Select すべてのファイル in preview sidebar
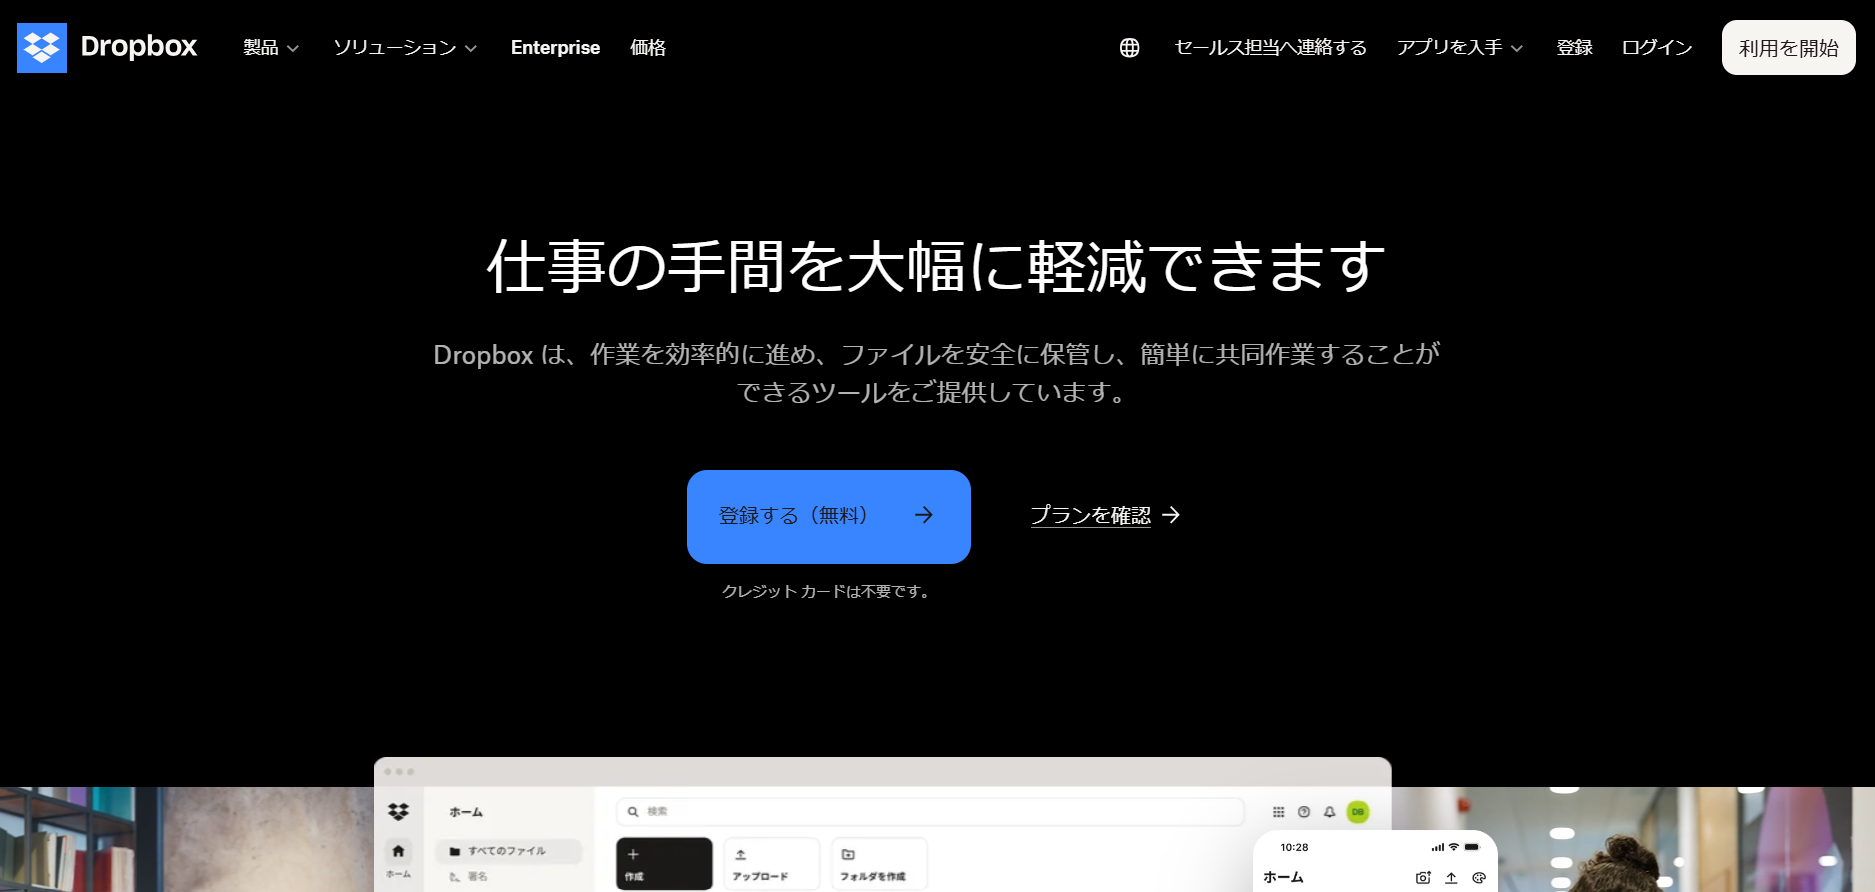Viewport: 1875px width, 892px height. 508,851
